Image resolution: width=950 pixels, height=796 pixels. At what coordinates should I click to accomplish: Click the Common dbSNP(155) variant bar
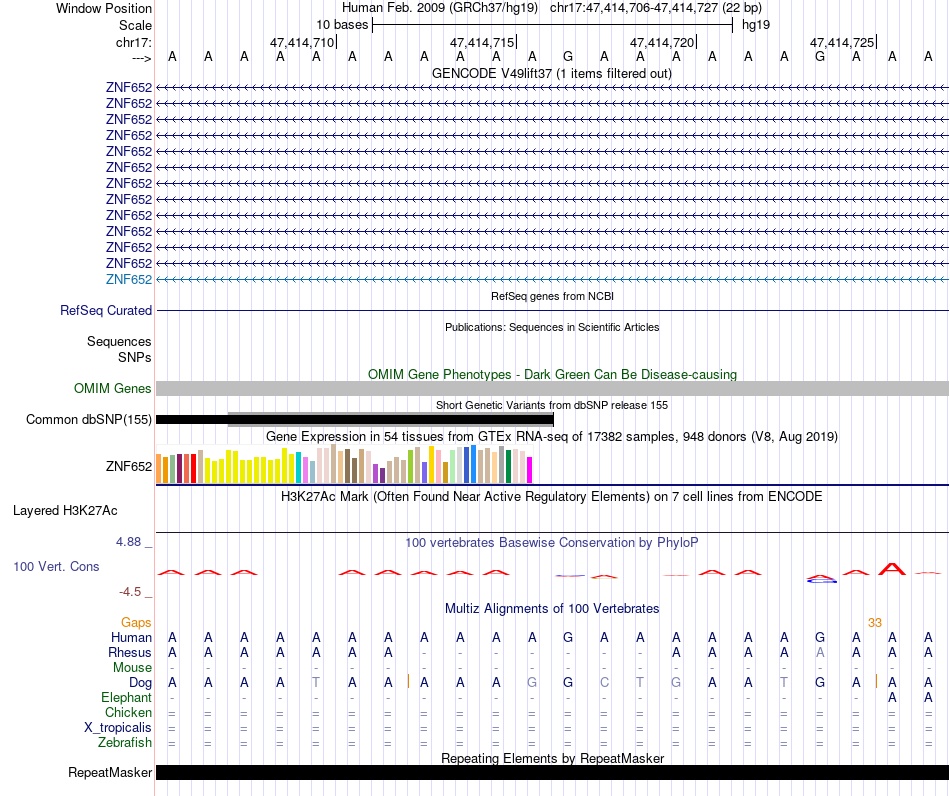[354, 419]
